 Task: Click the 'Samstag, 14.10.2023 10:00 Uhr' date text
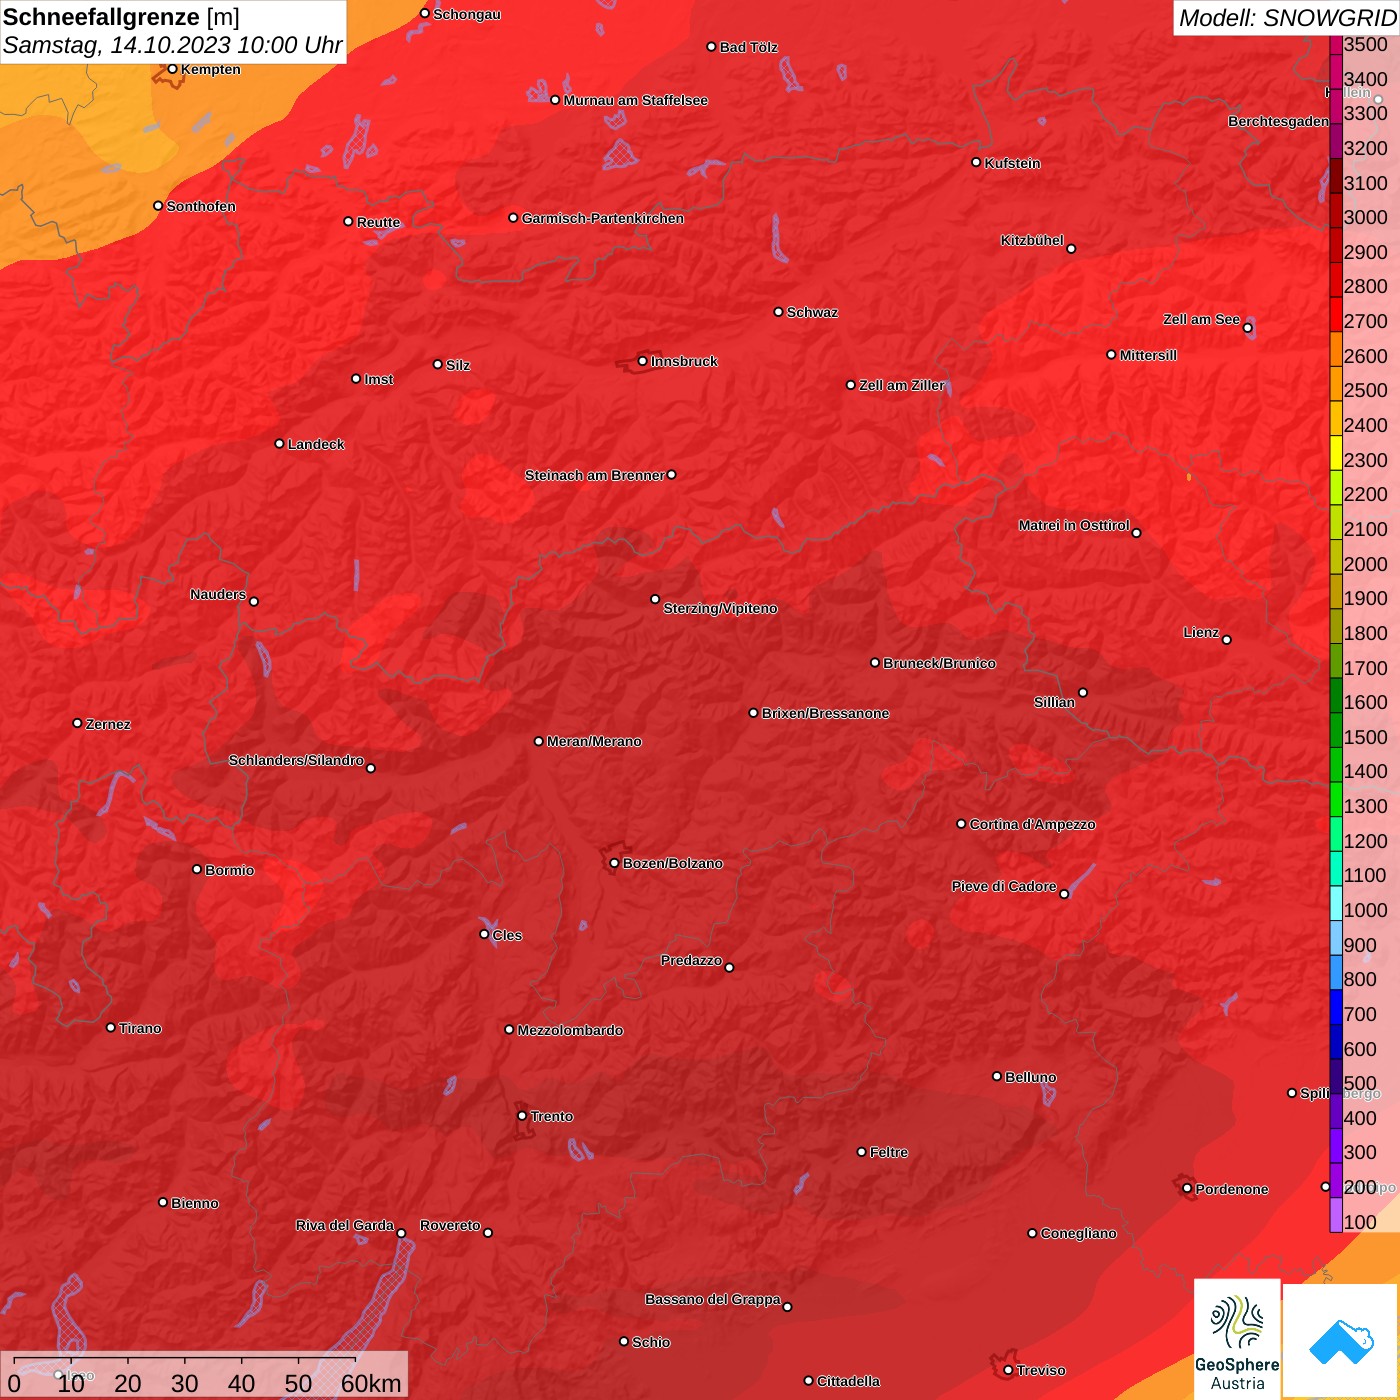pos(173,45)
